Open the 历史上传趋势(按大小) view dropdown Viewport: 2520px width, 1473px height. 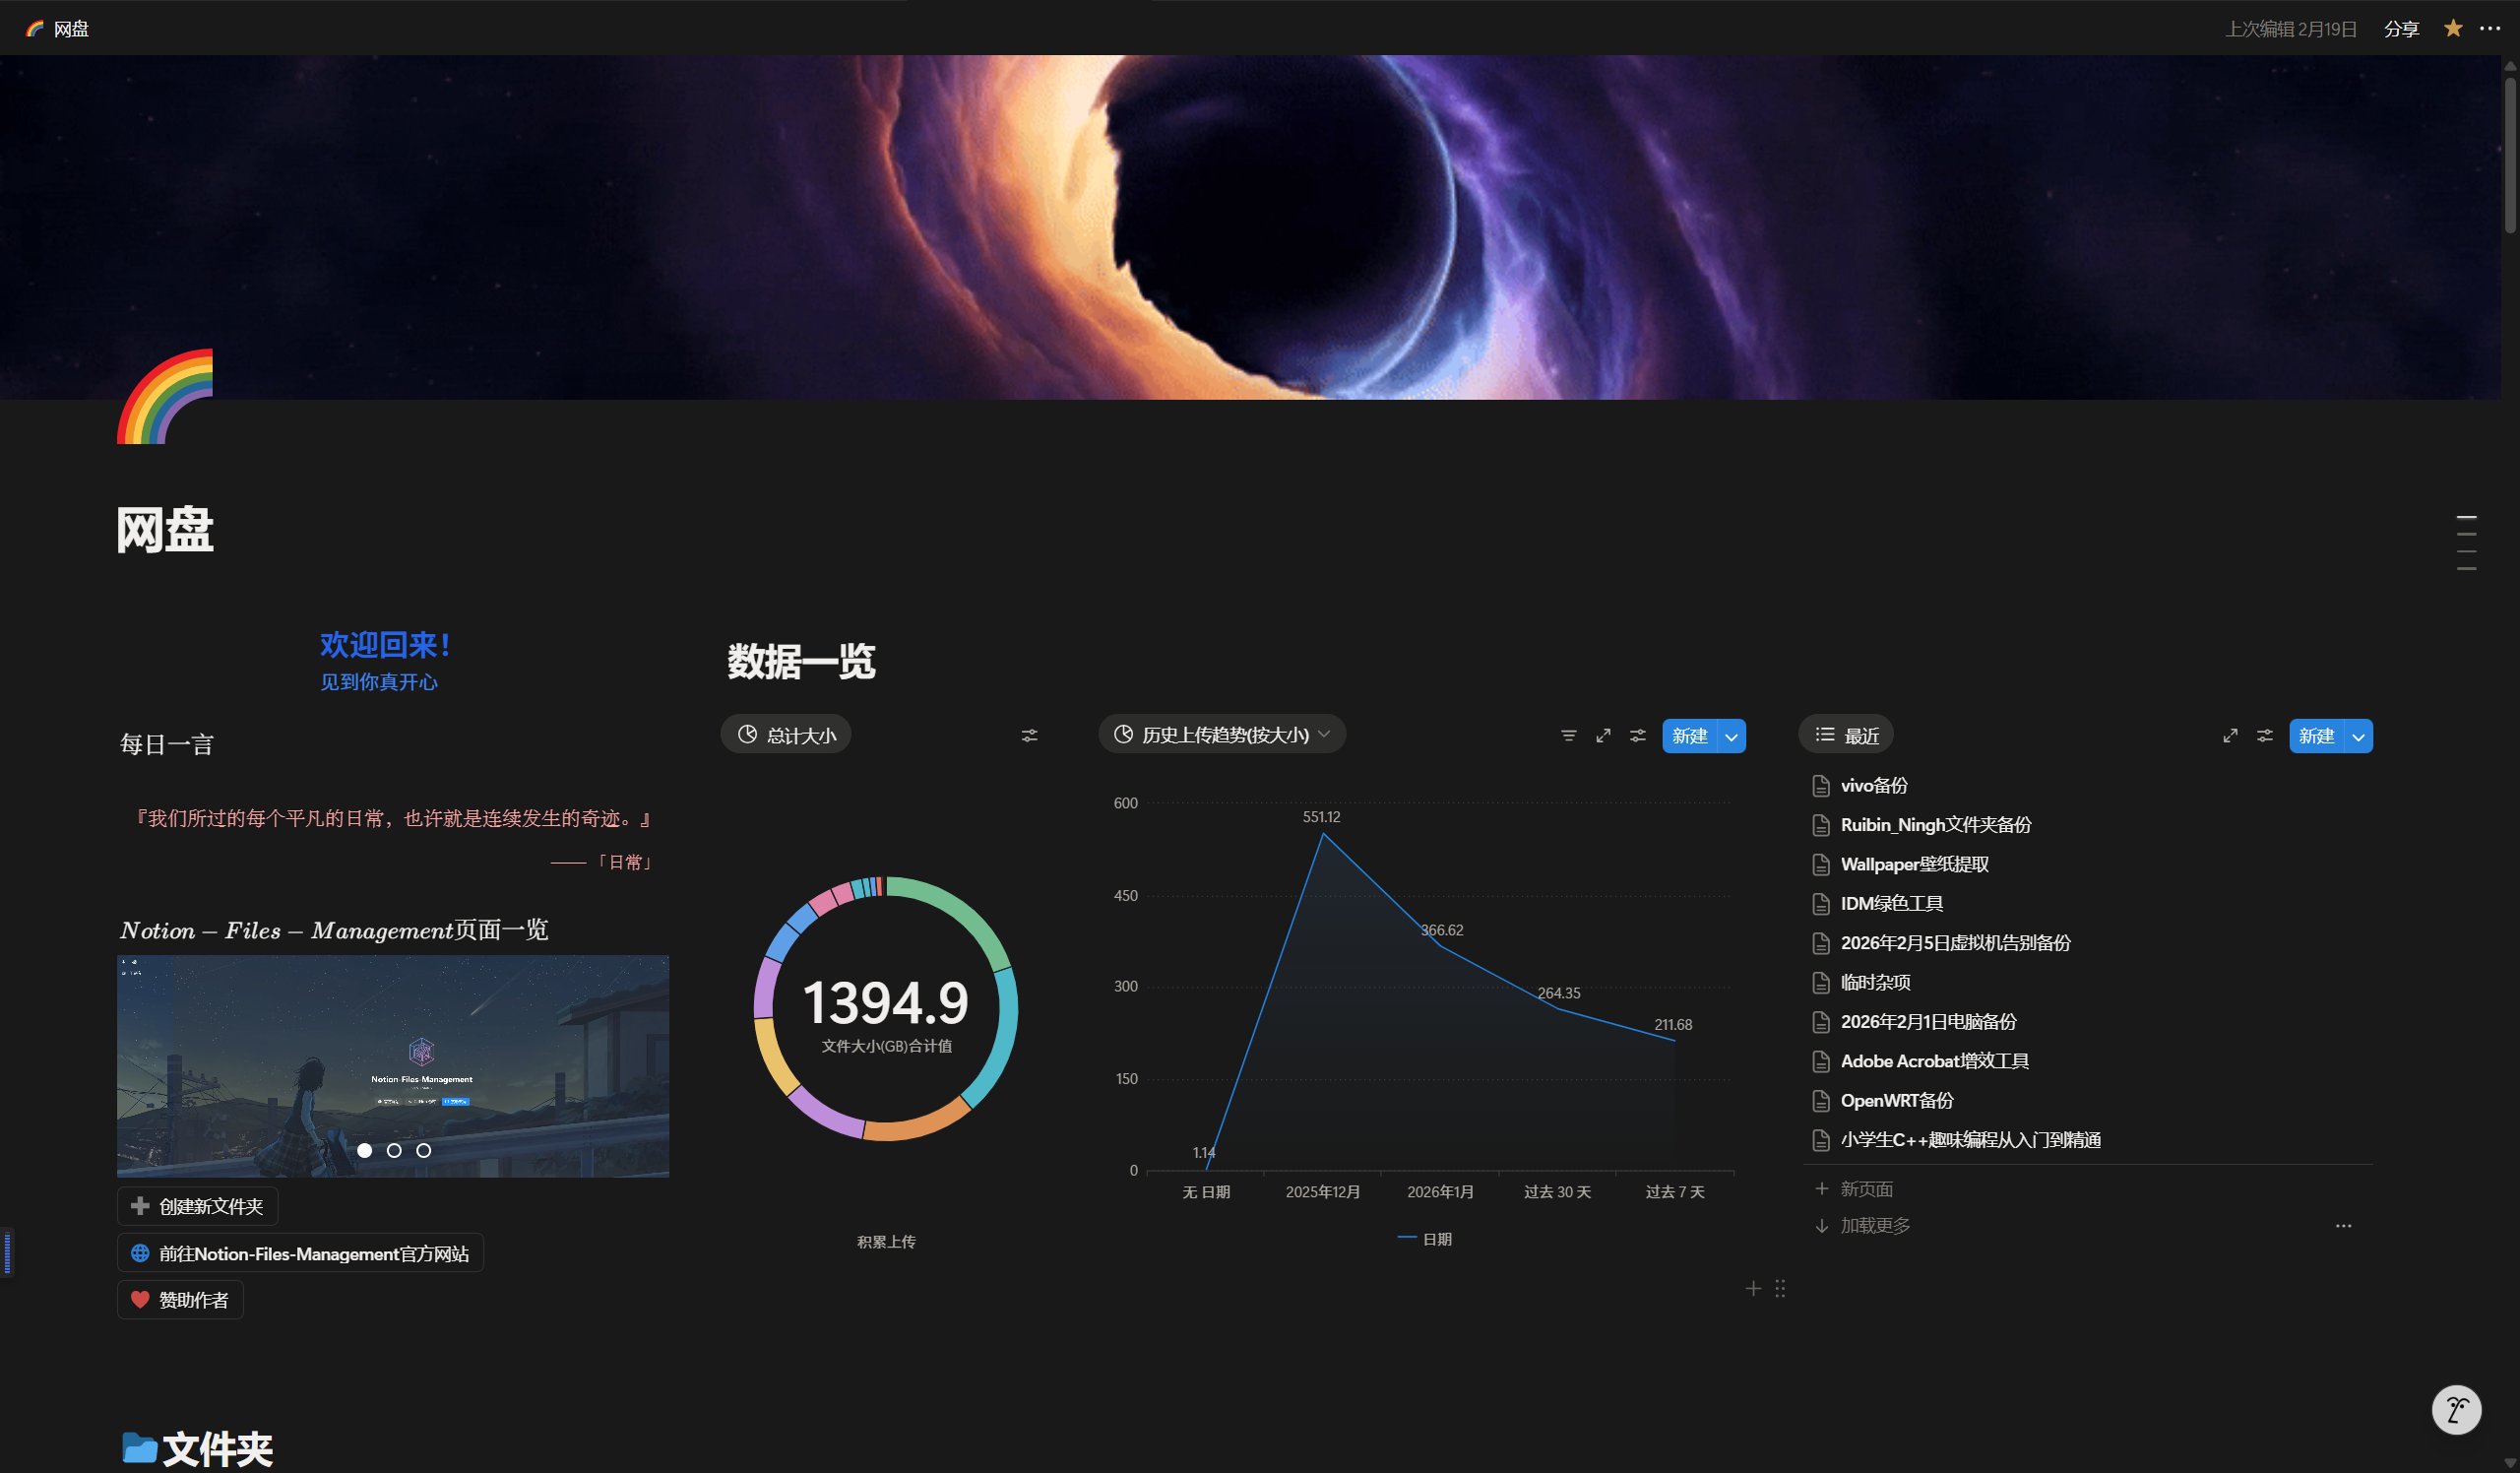(x=1222, y=735)
